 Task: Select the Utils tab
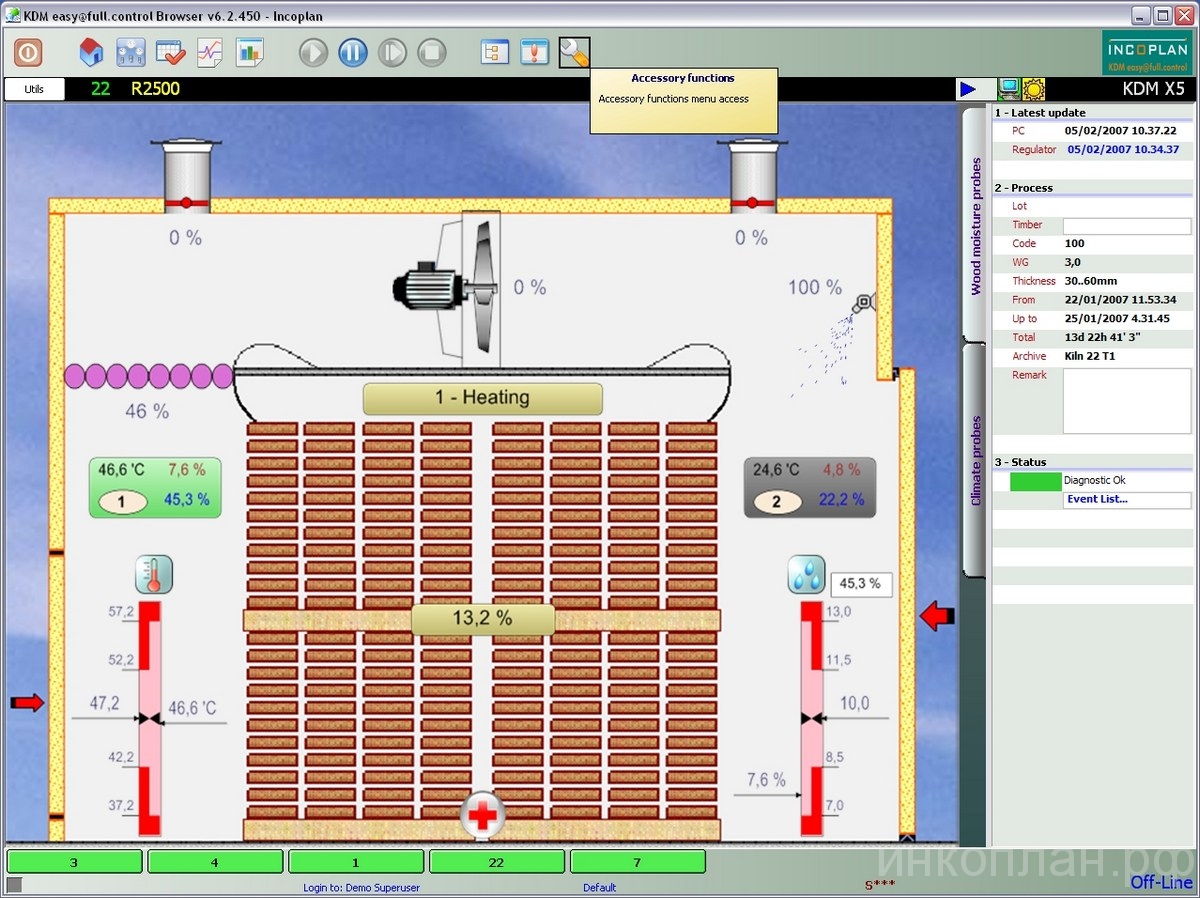(x=34, y=89)
